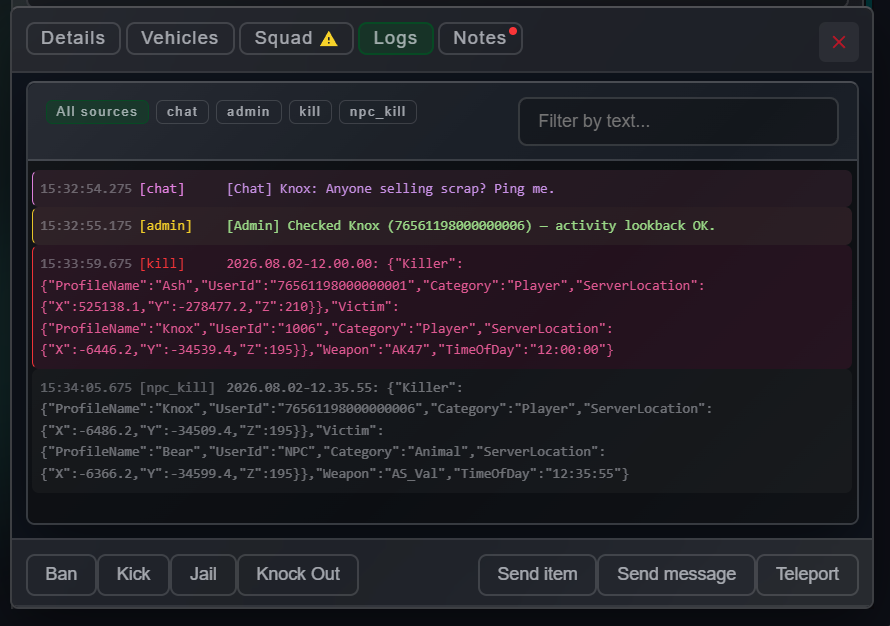Select the kill log entry with AK47

(442, 306)
